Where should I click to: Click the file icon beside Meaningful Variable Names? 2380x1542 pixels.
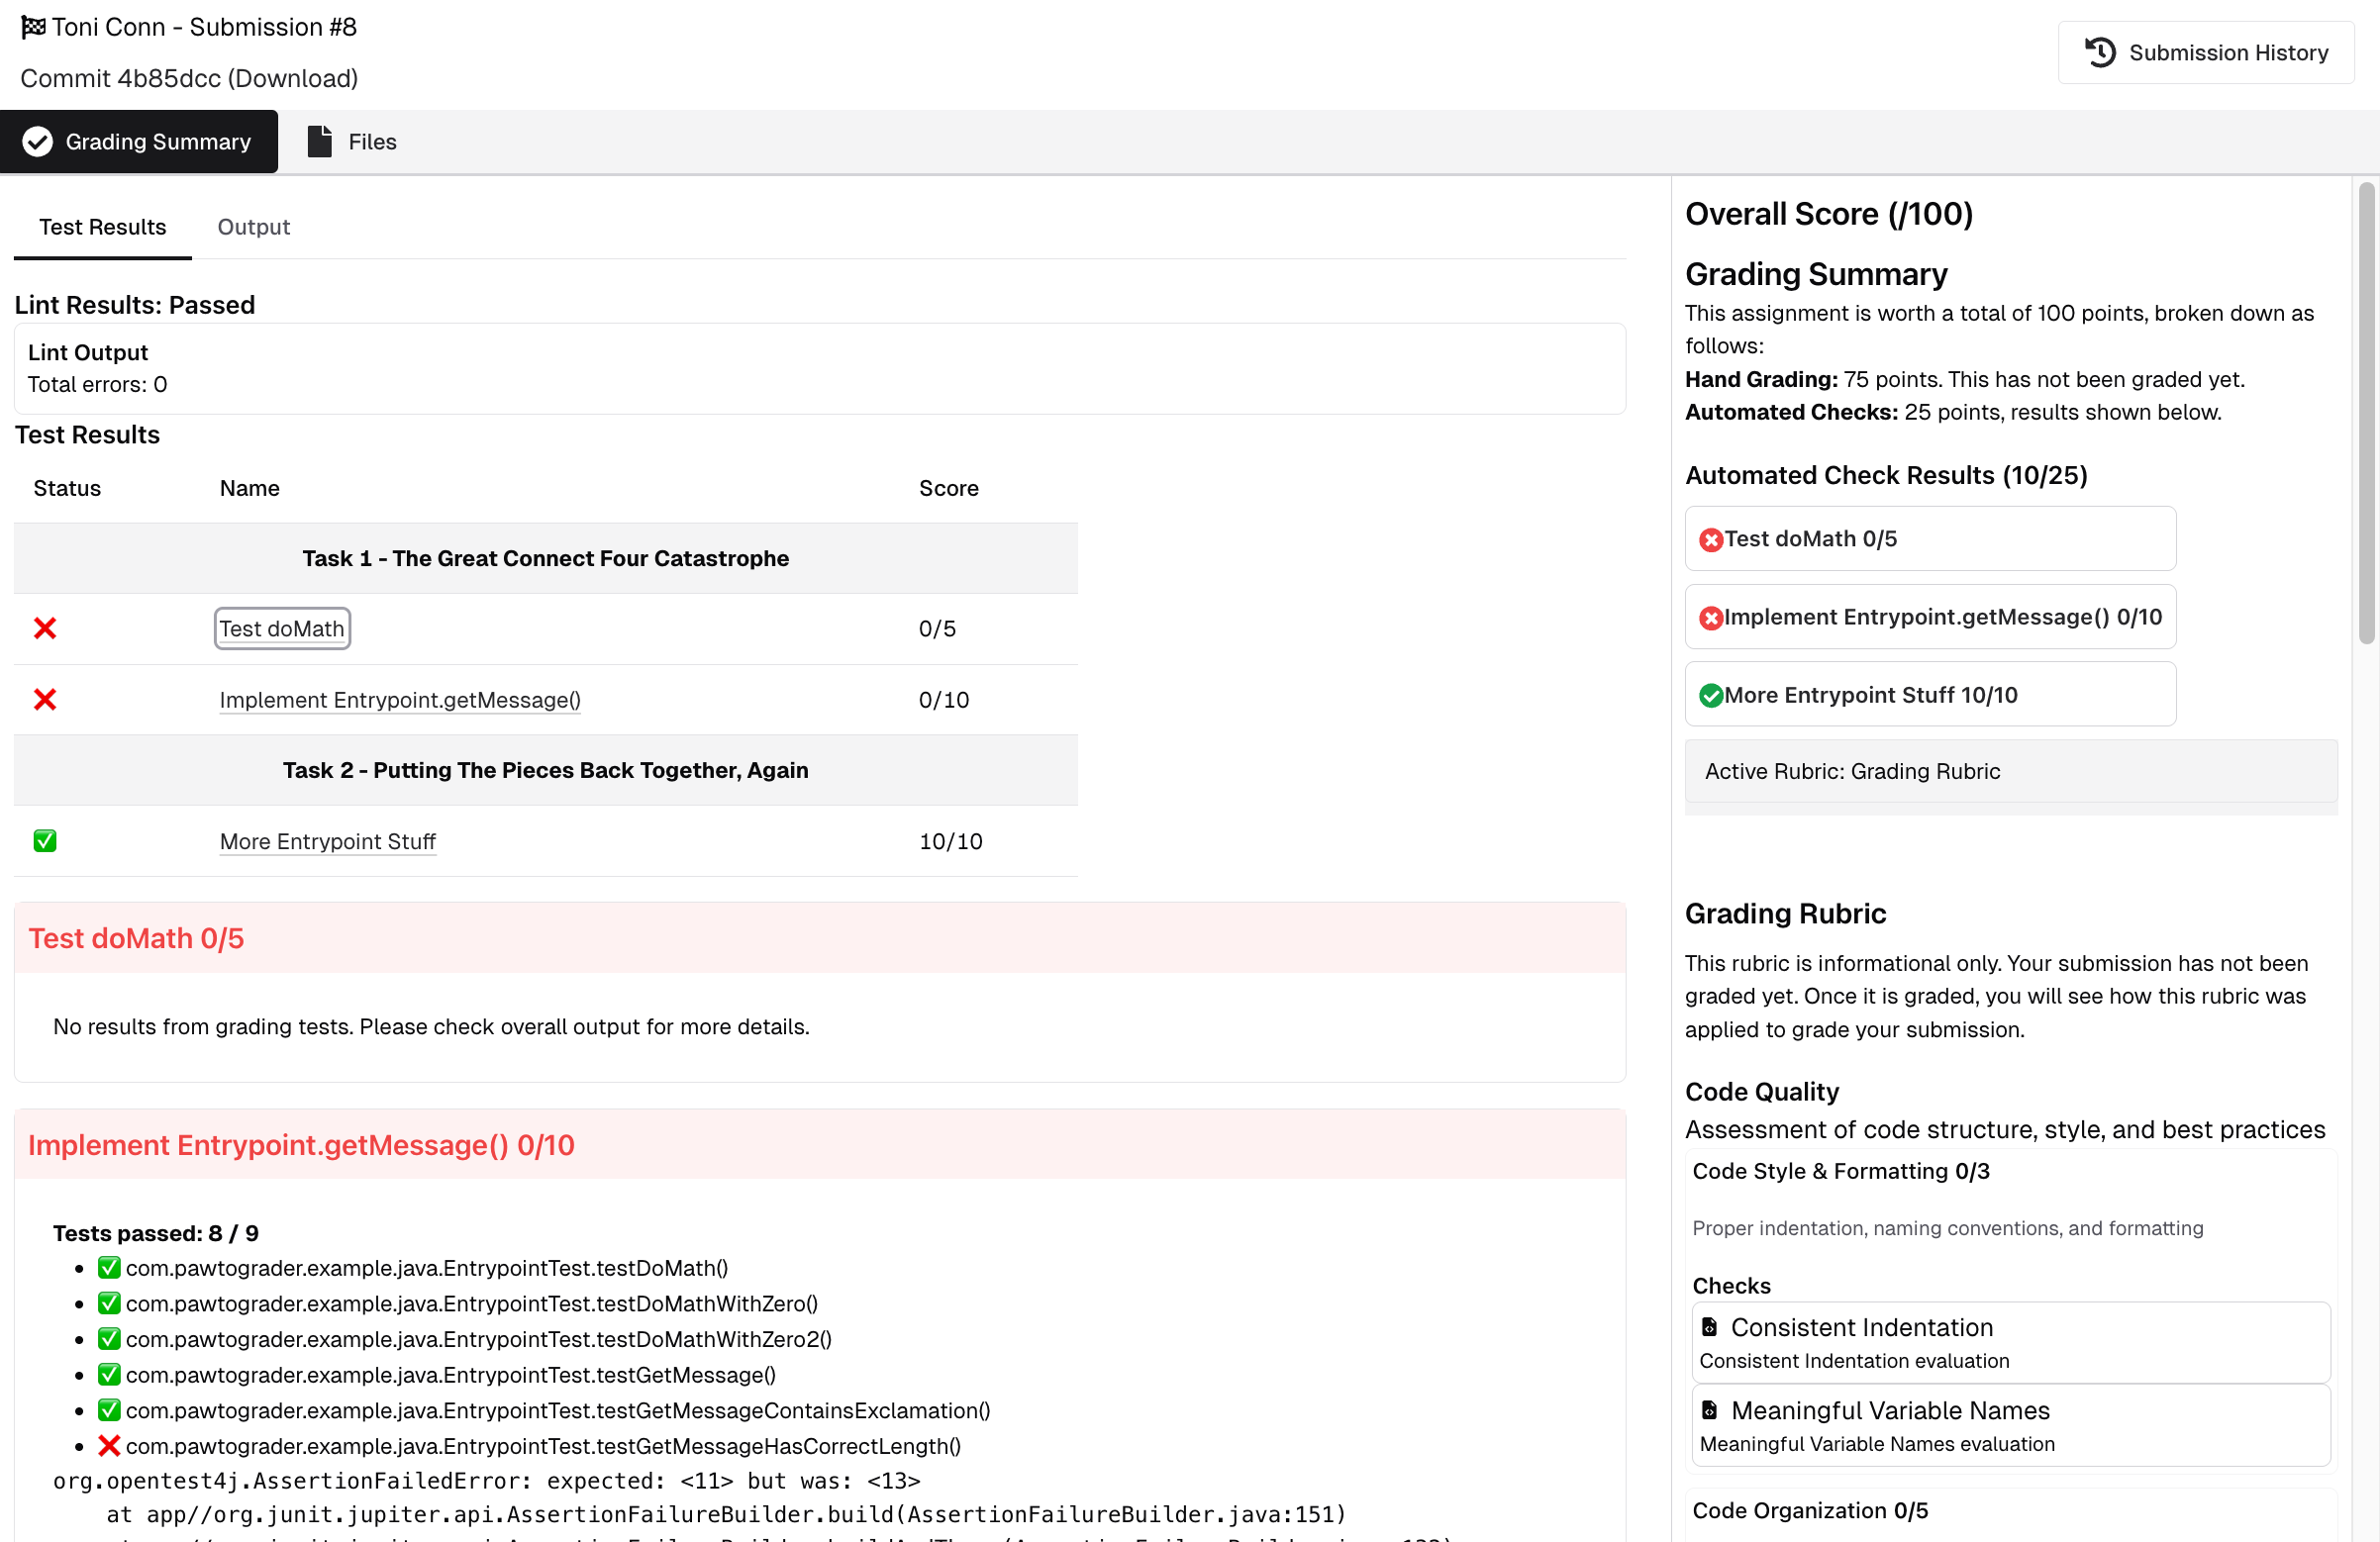click(x=1710, y=1409)
